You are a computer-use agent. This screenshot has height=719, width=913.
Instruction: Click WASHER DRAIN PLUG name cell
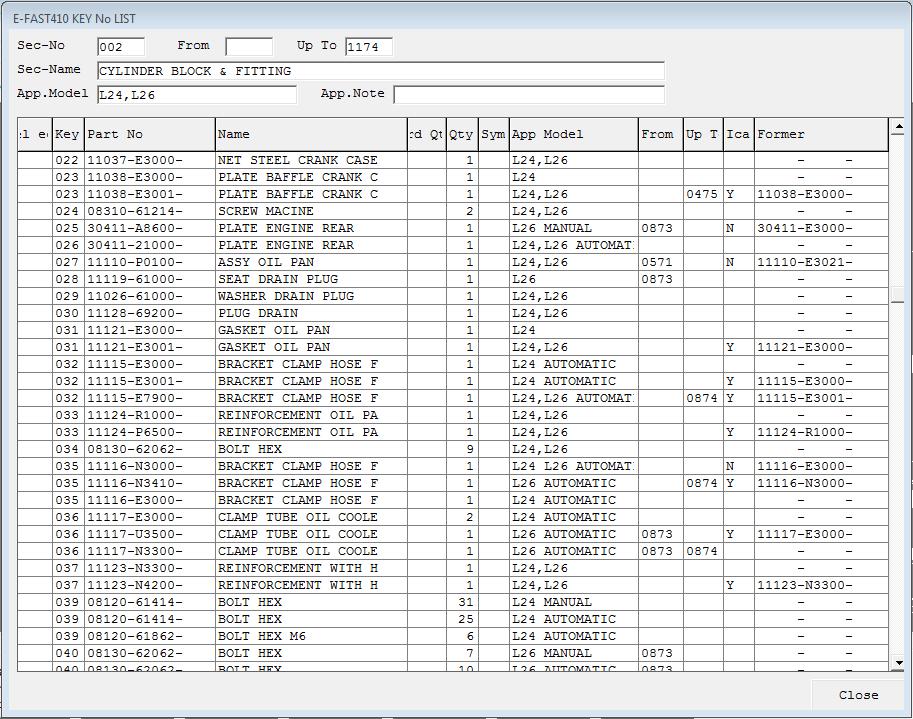coord(311,296)
